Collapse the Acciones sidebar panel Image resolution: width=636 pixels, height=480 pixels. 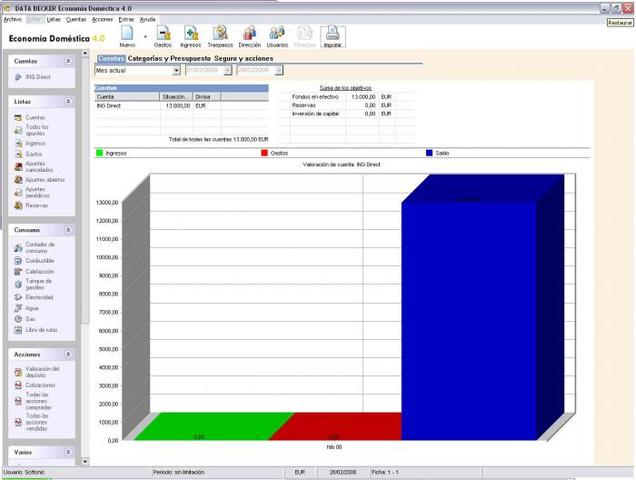pyautogui.click(x=68, y=354)
